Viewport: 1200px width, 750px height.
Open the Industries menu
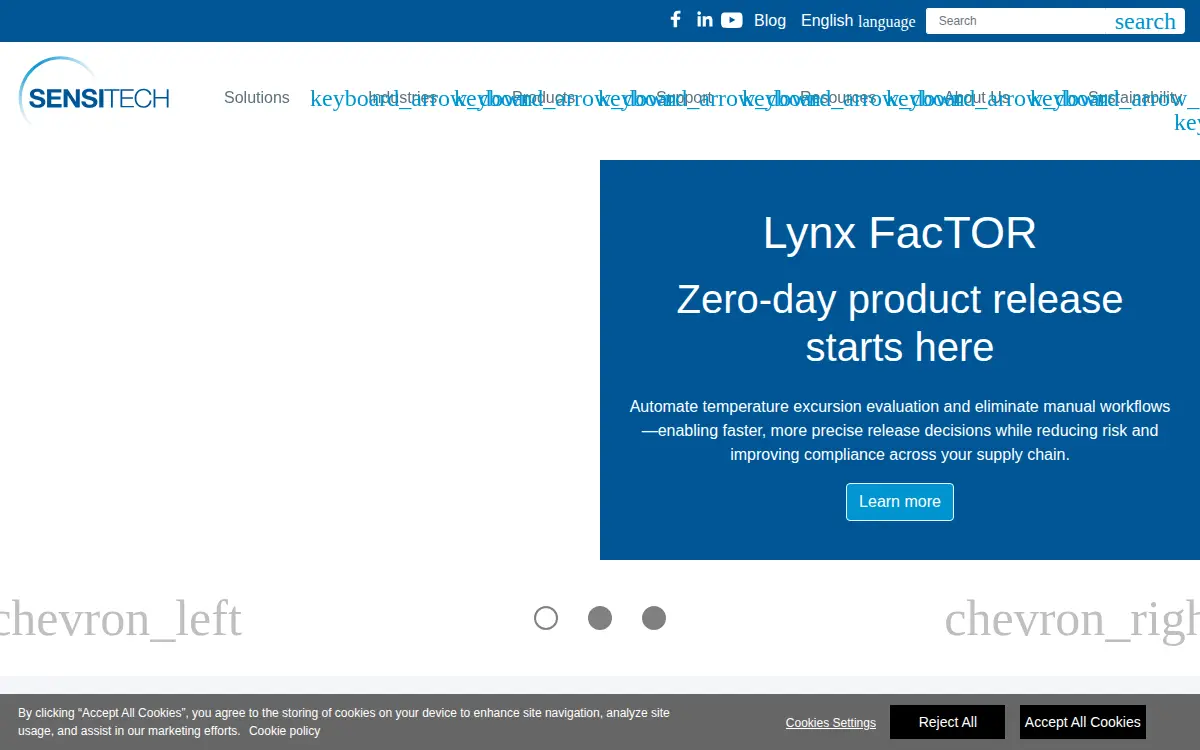click(403, 98)
